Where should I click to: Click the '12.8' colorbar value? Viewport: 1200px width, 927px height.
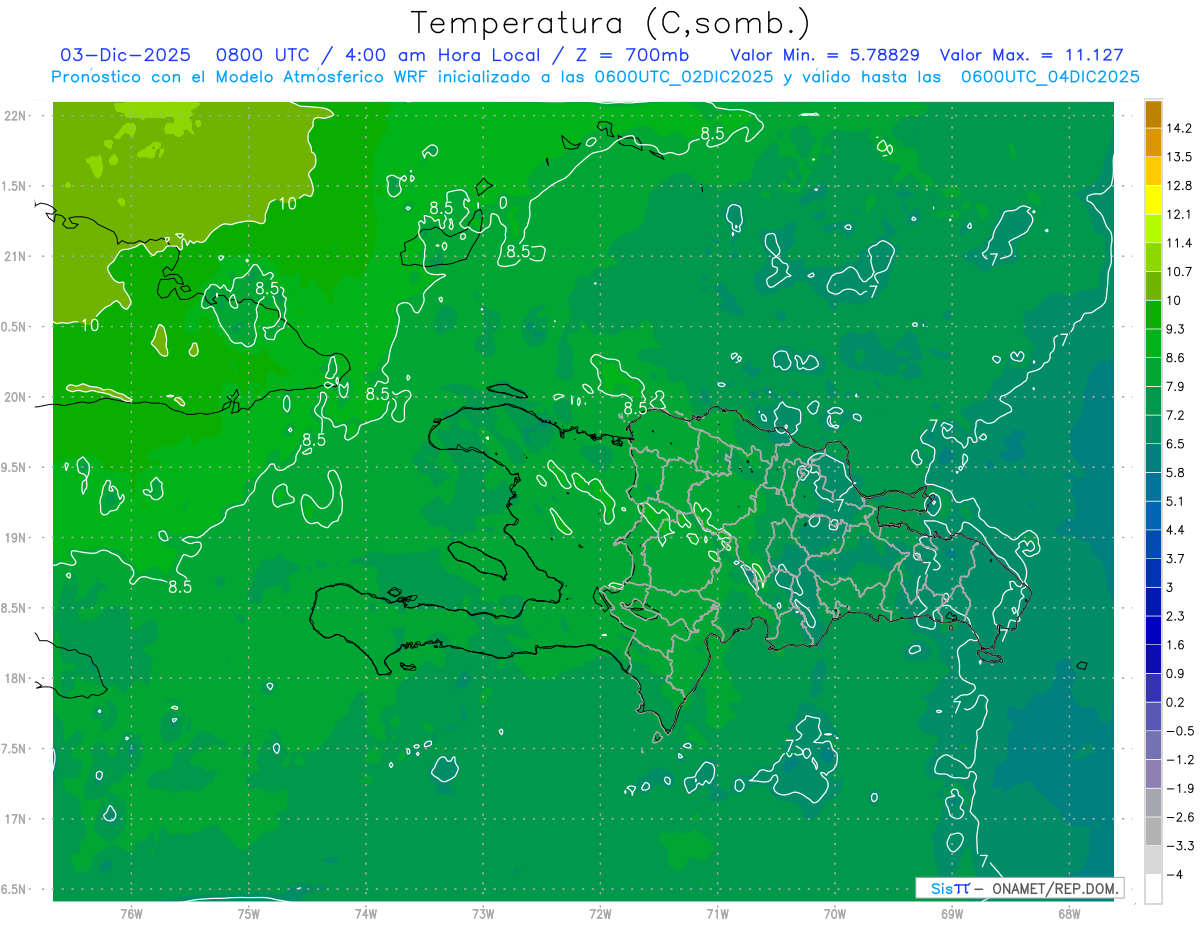(1180, 186)
